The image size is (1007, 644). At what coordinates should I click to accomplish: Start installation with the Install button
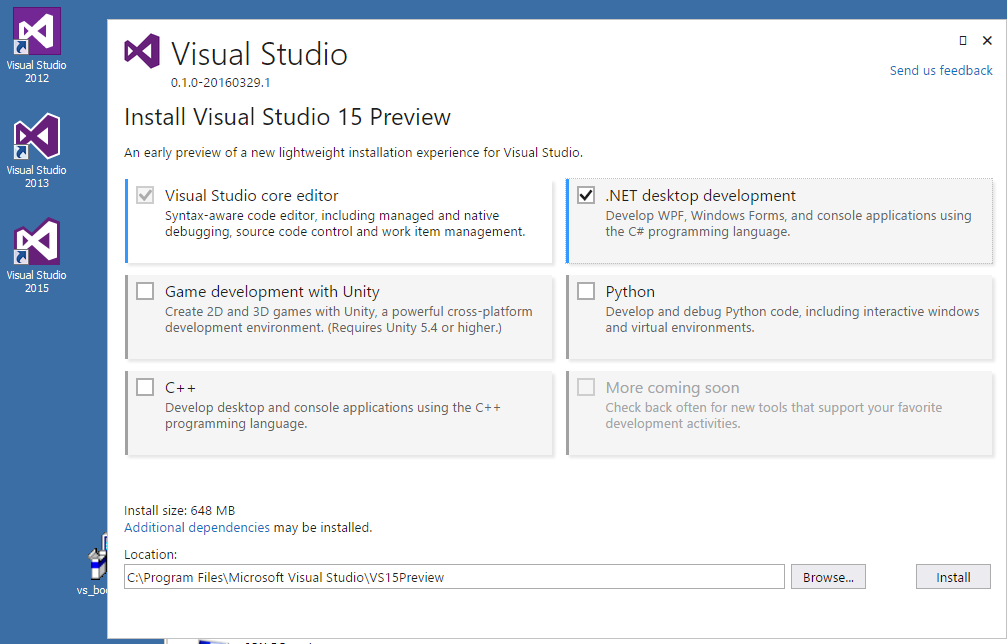953,577
